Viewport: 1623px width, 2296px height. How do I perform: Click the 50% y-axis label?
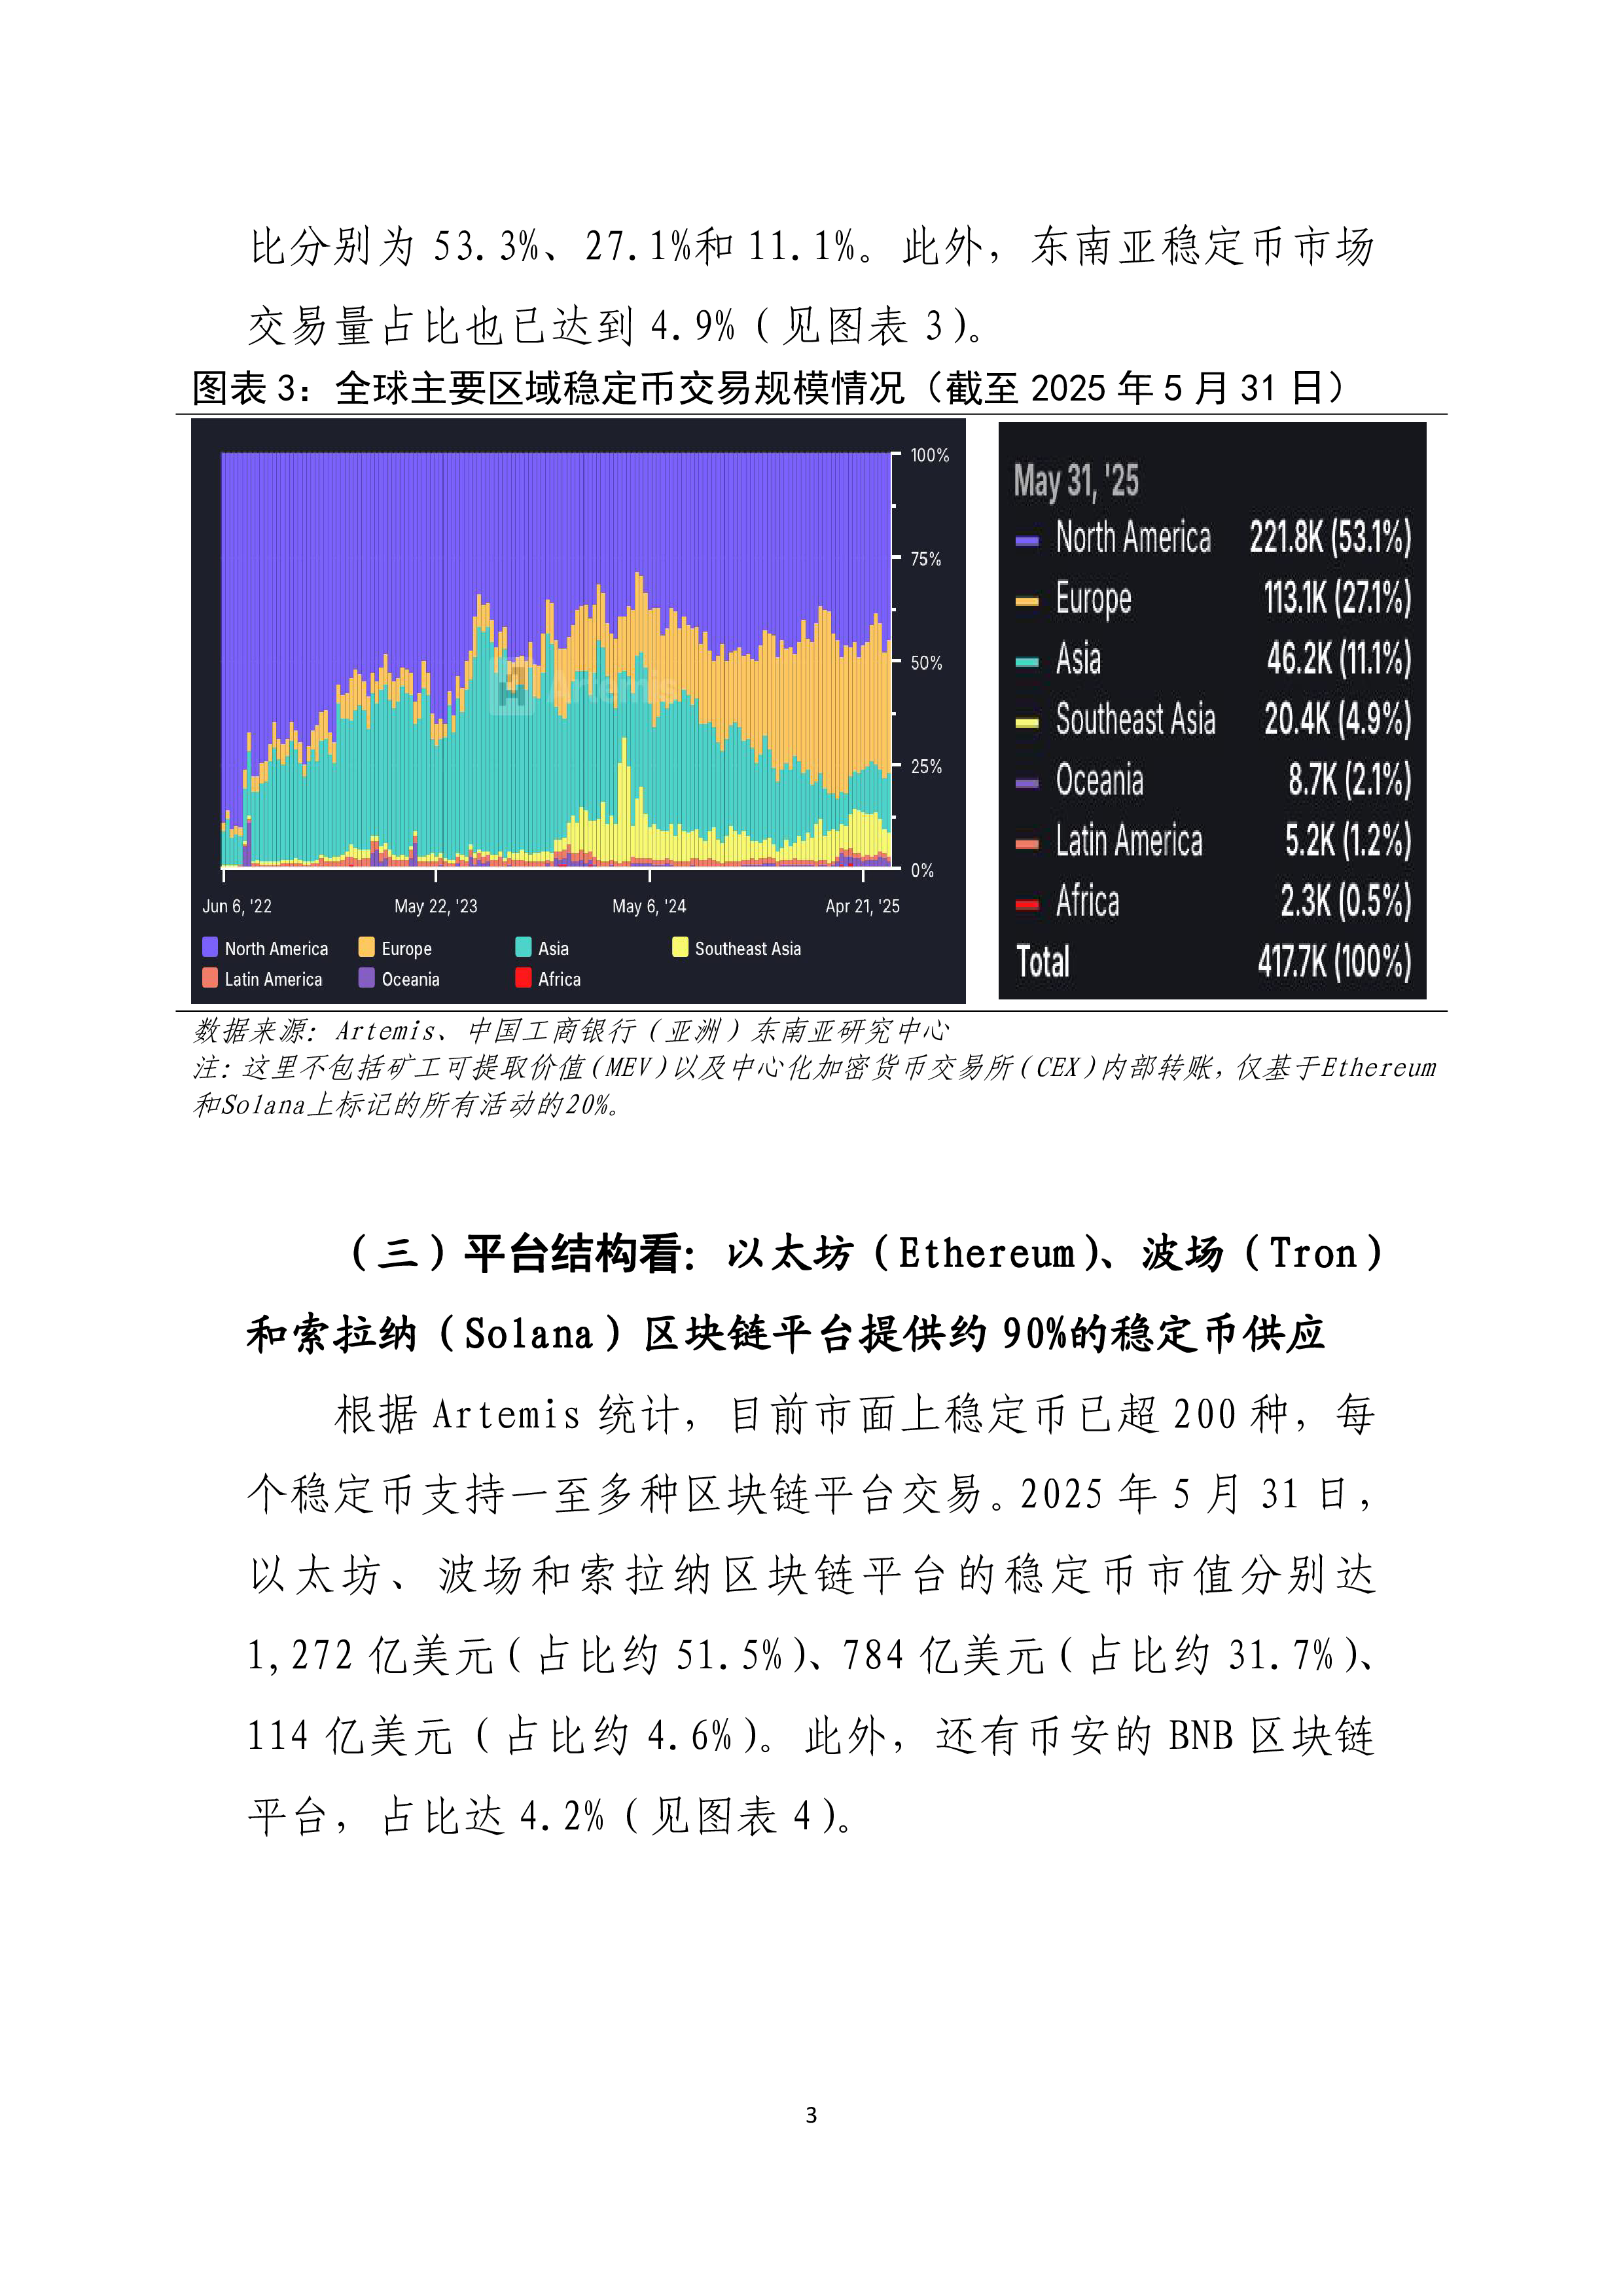[x=926, y=663]
